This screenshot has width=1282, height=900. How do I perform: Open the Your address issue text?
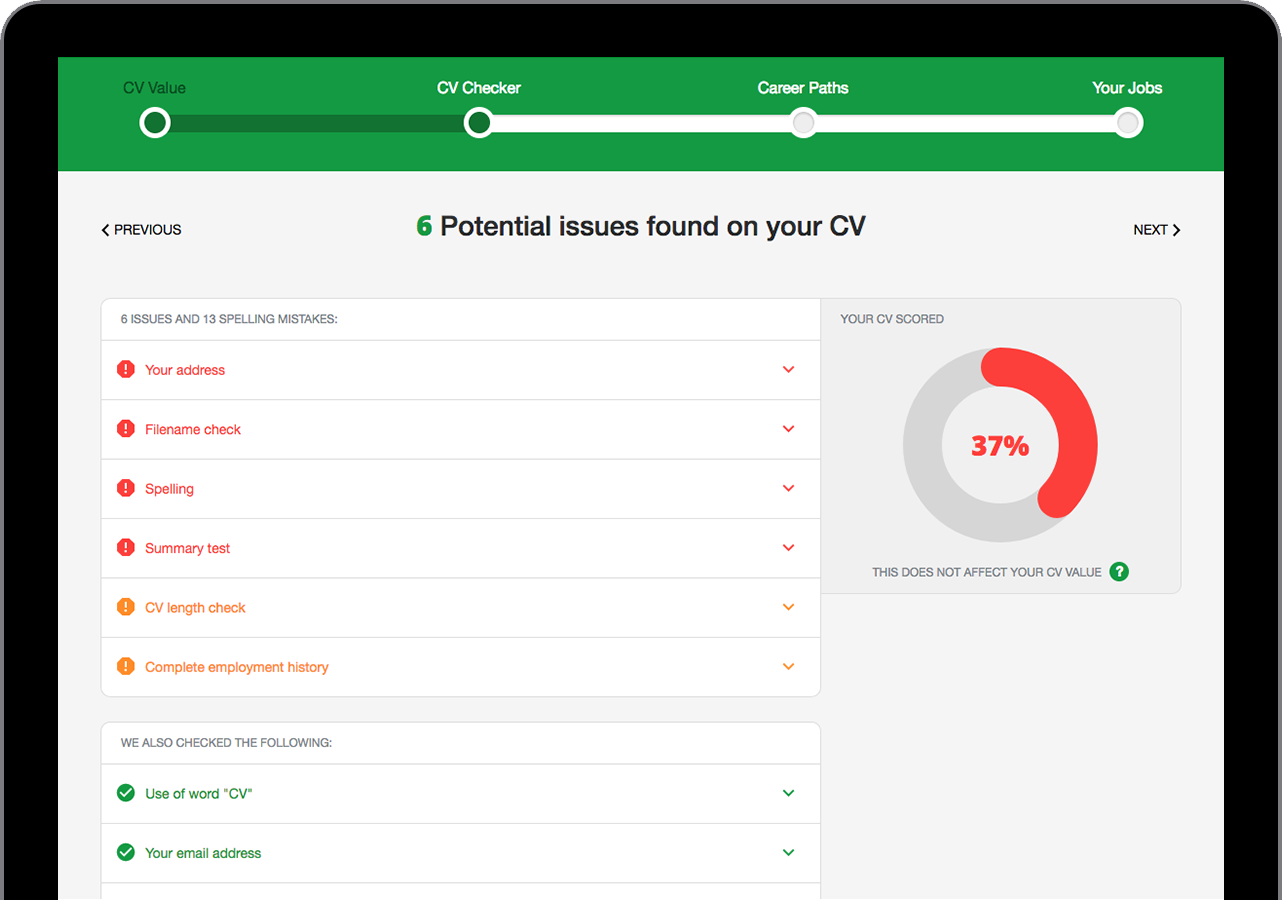pos(185,370)
